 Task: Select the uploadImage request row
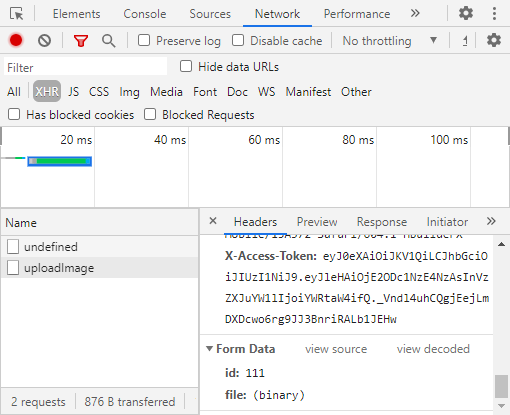(x=100, y=268)
